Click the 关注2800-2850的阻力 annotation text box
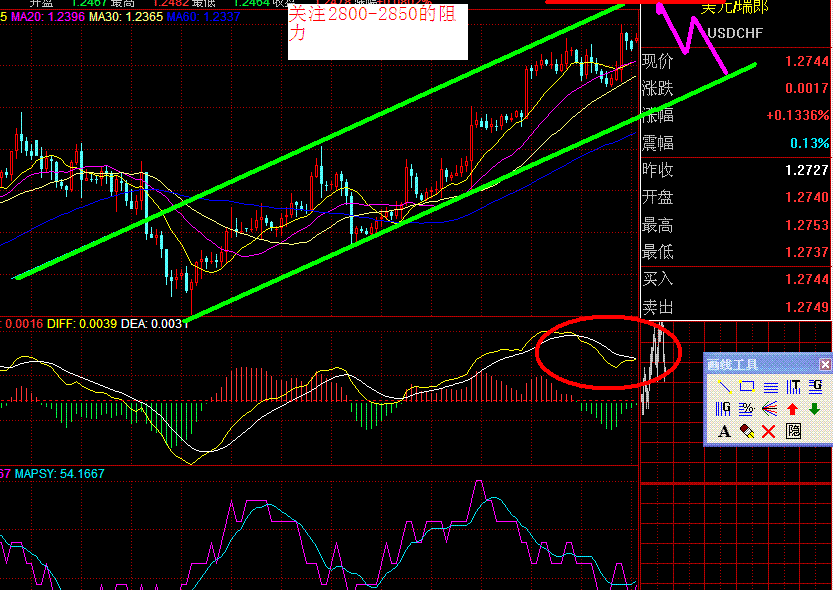The height and width of the screenshot is (590, 833). [378, 31]
